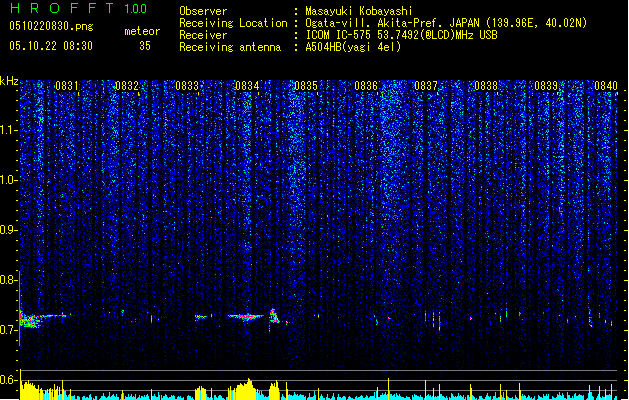Click the 0835 time marker

click(x=306, y=86)
